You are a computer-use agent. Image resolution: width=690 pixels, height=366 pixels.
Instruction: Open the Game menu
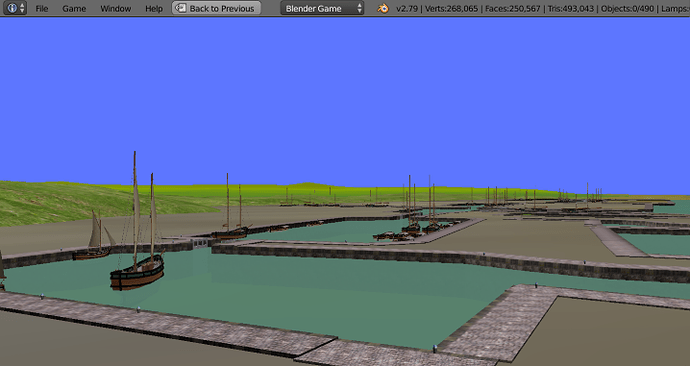[x=74, y=8]
